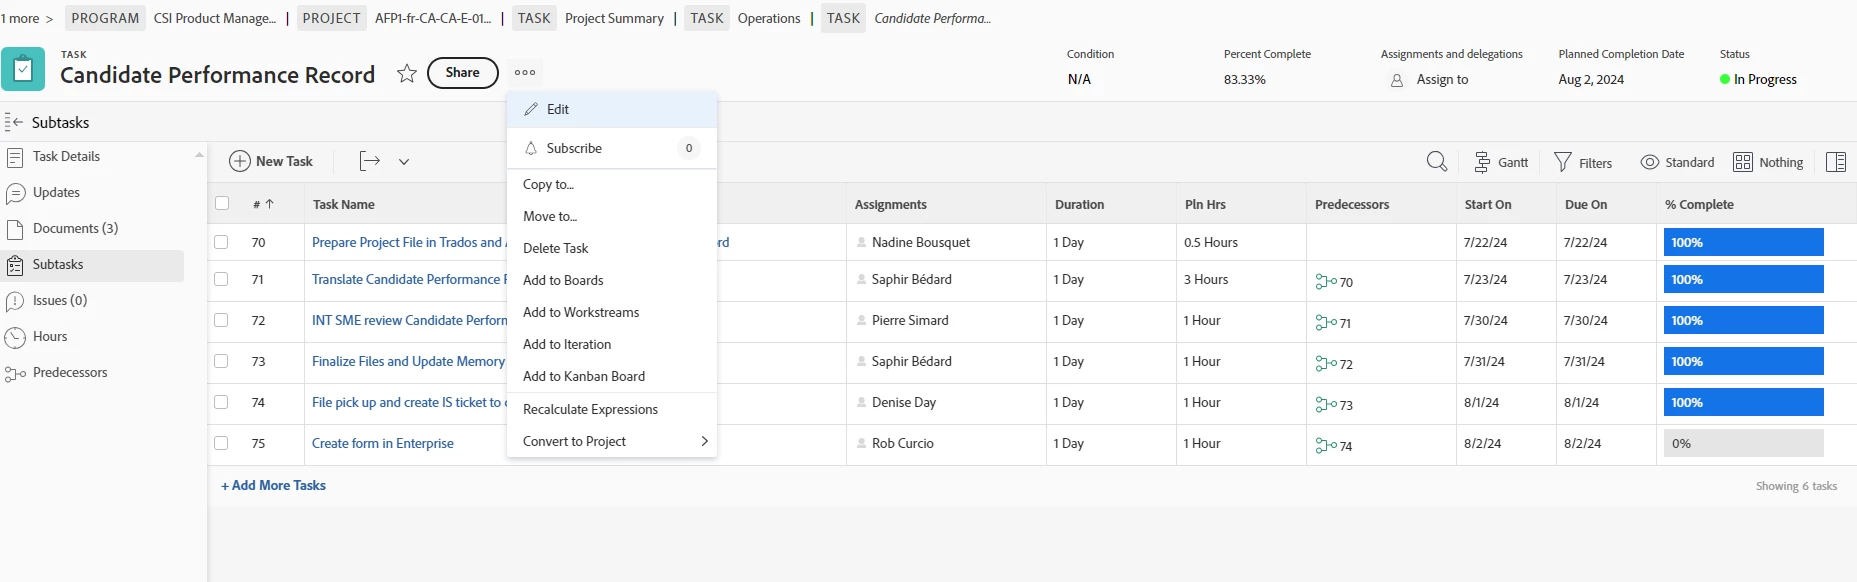Click the favorite star icon

406,73
